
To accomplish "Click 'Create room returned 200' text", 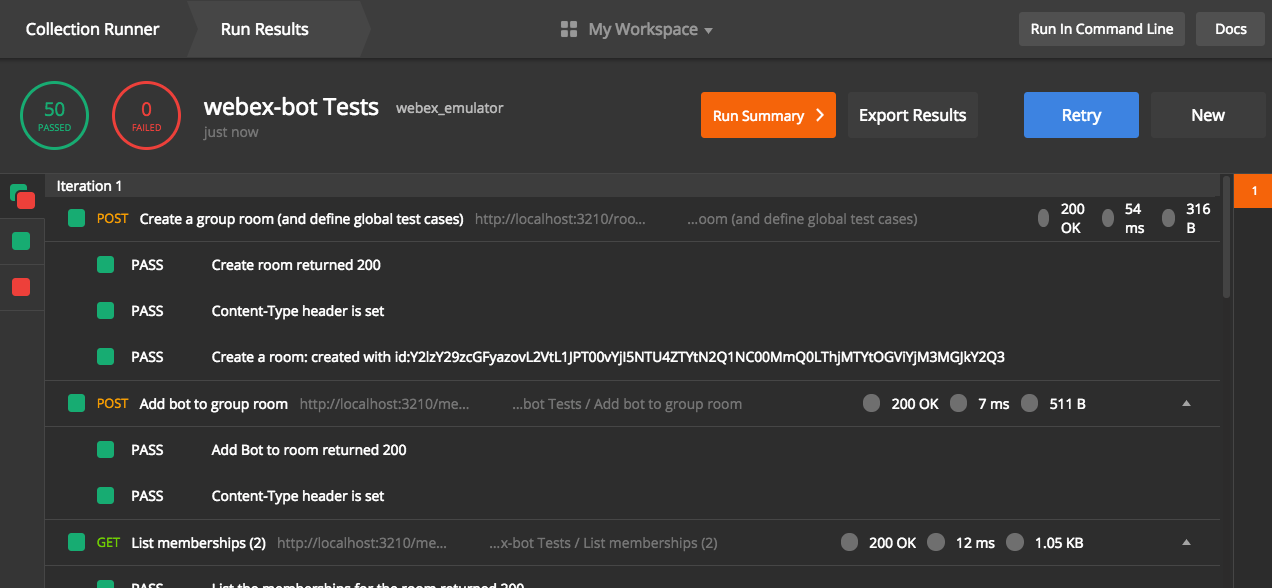I will point(296,265).
